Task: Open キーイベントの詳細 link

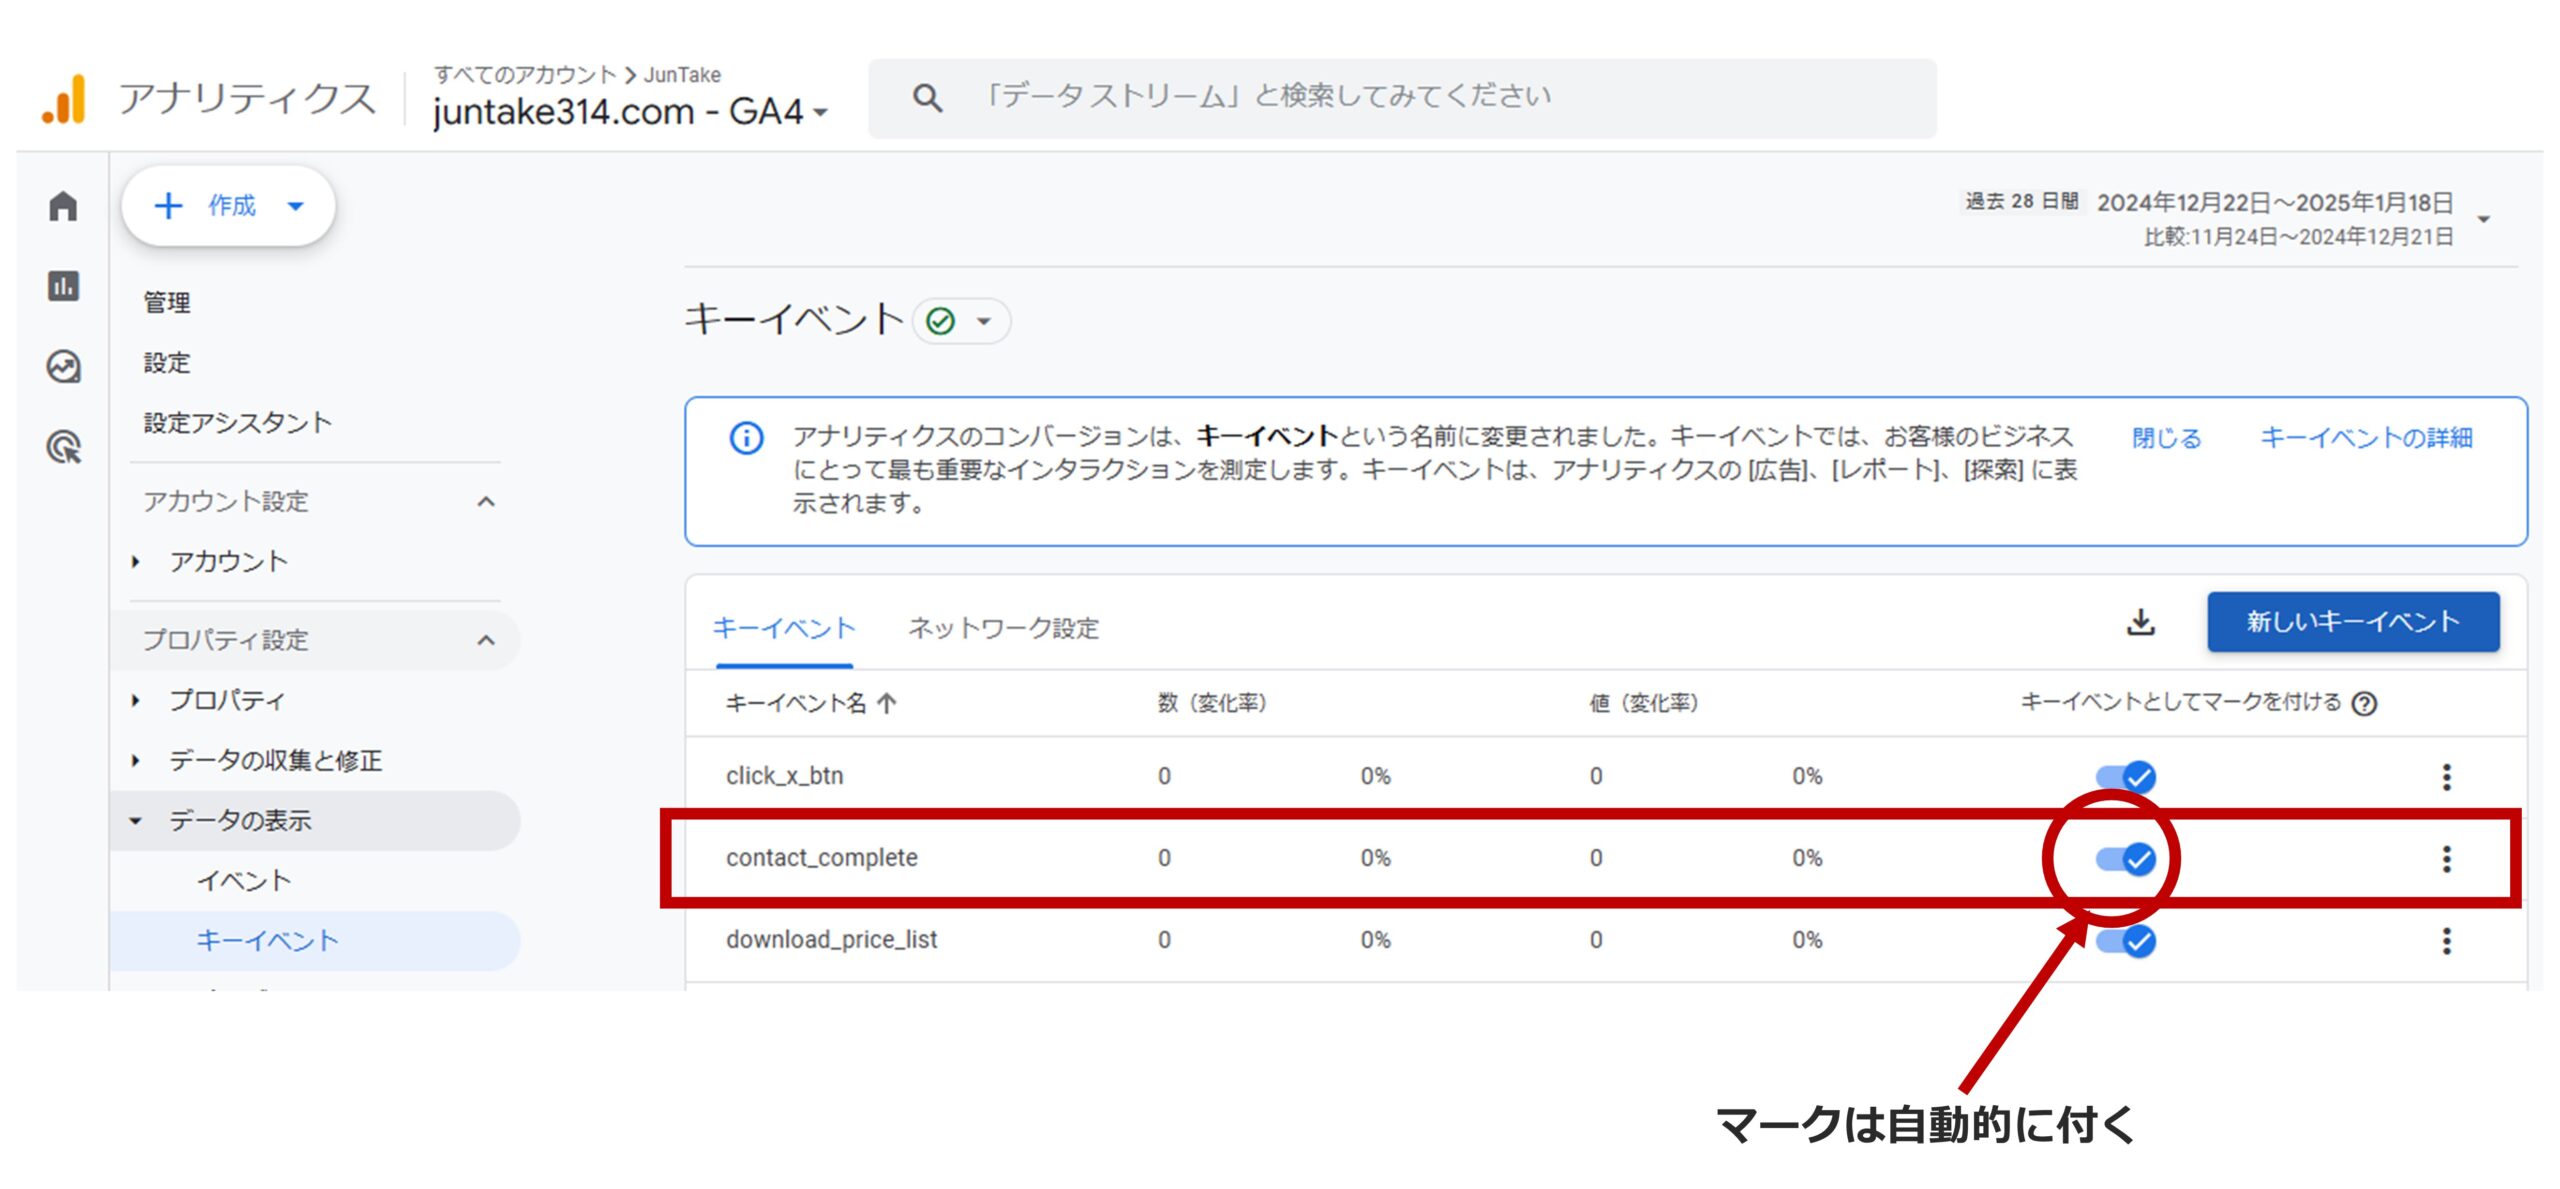Action: click(2369, 438)
